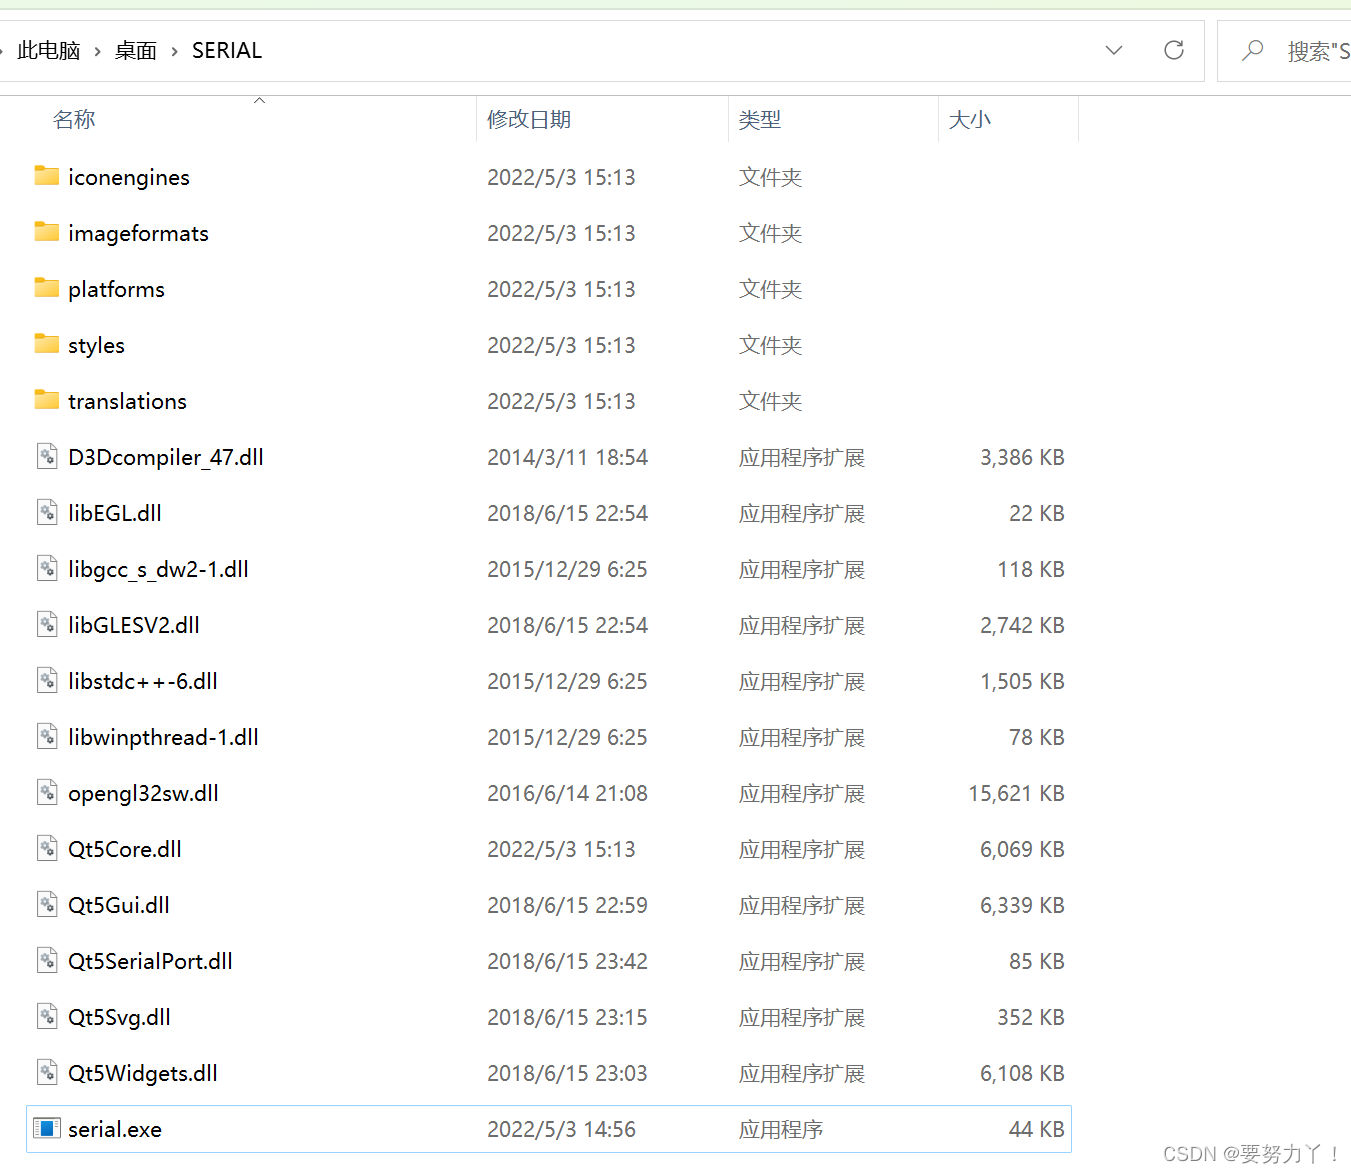Select the libstdc++-6.dll file name
Viewport: 1351px width, 1173px height.
143,681
